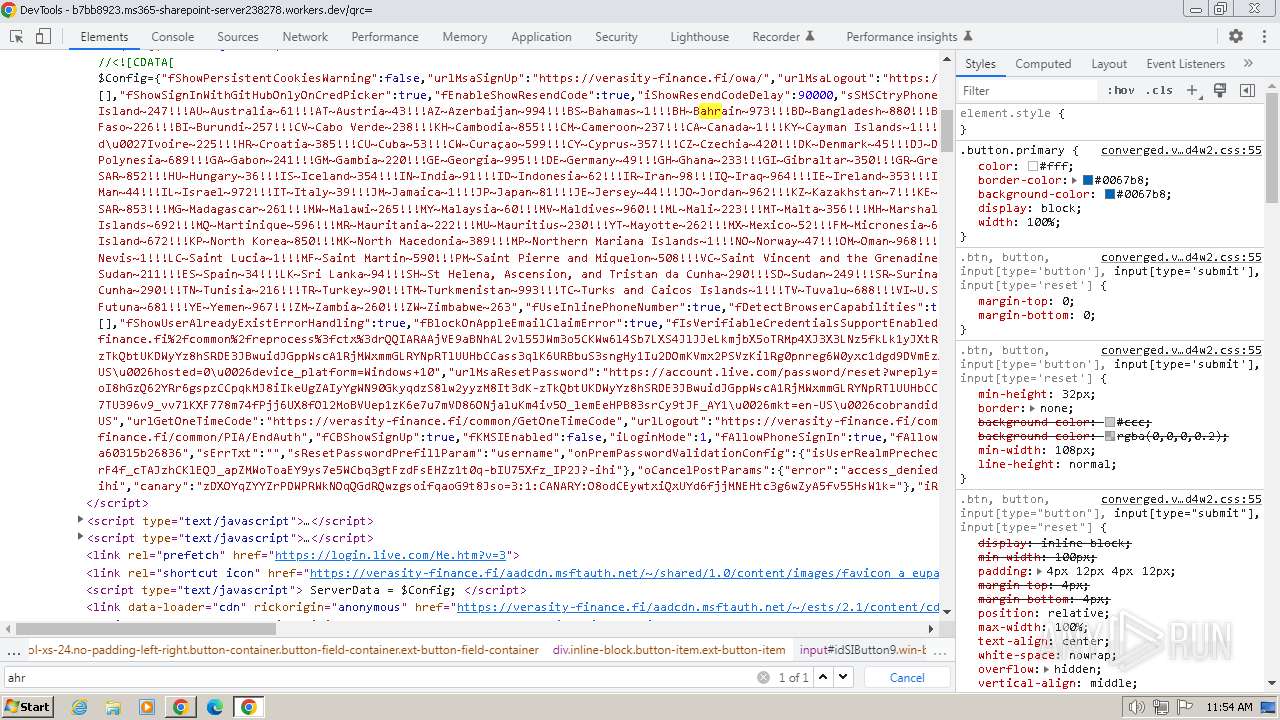Screen dimensions: 1280x720
Task: Click the DOM tree vertical scrollbar thumb
Action: point(947,130)
